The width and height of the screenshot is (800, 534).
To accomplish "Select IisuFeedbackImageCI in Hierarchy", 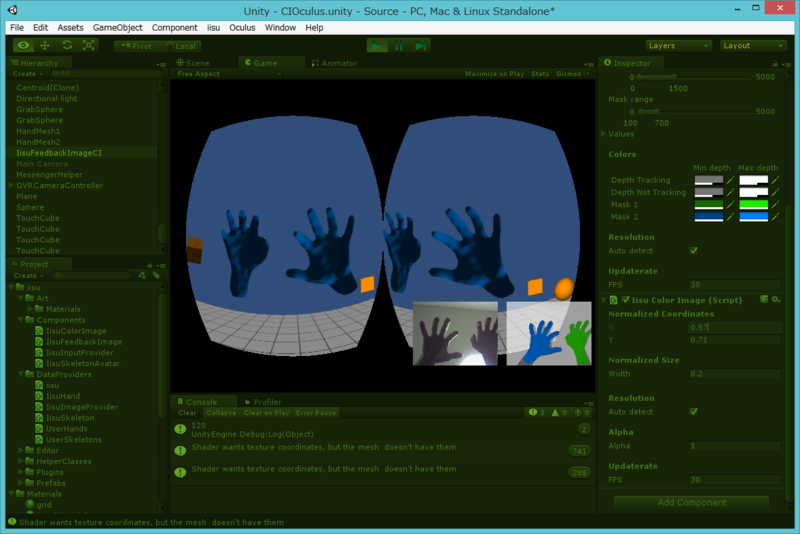I will [x=59, y=153].
